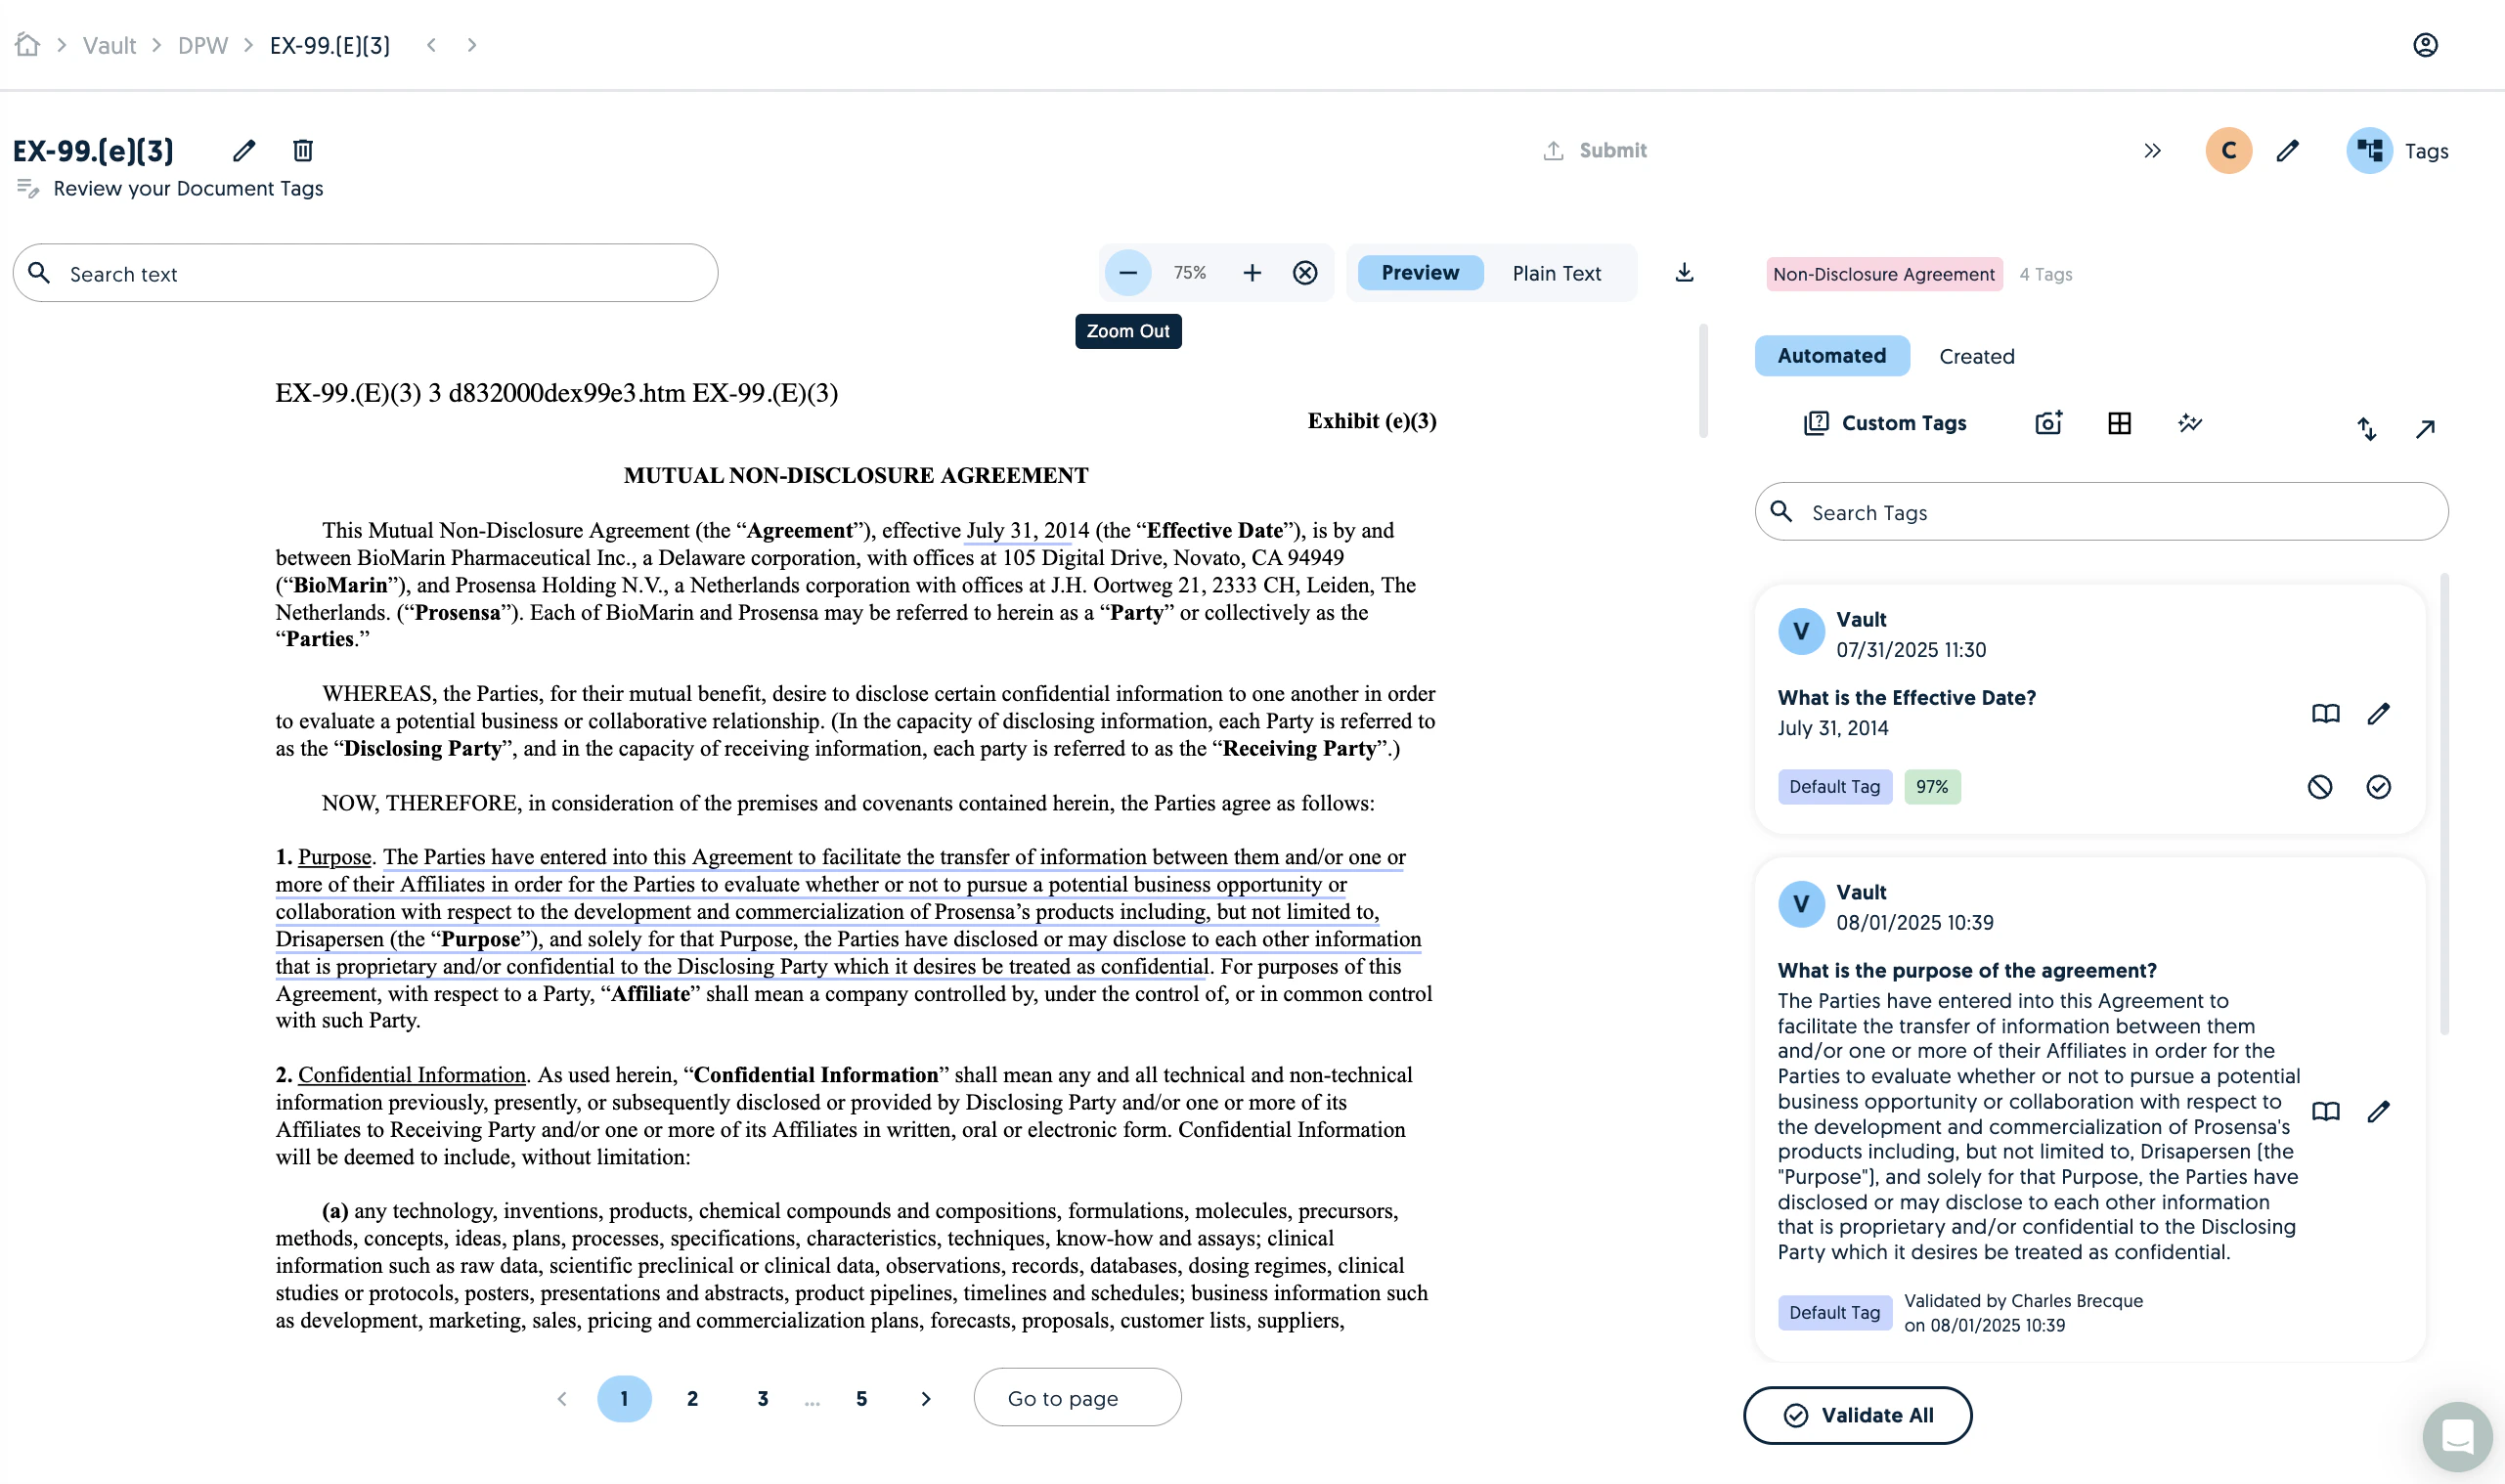Click 'Review your Document Tags' text
The image size is (2505, 1484).
point(188,188)
